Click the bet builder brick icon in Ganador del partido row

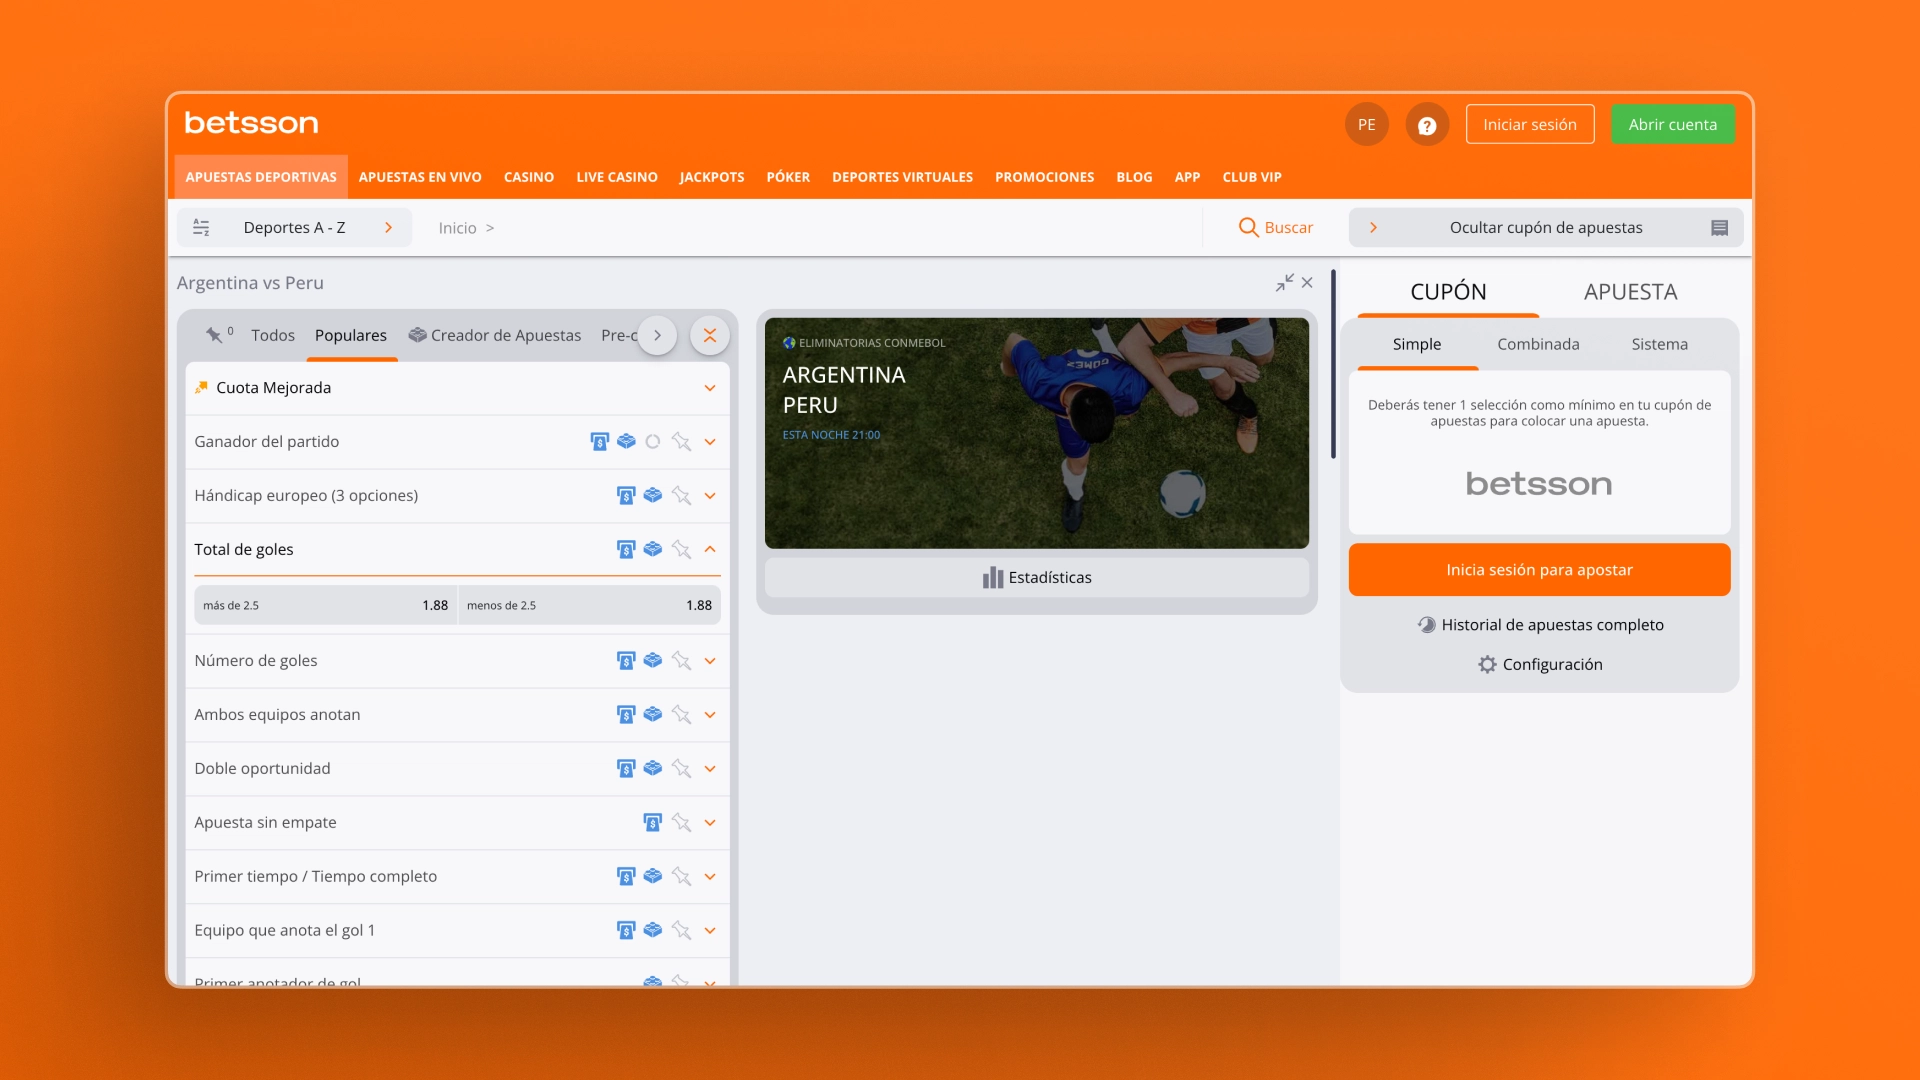pos(626,441)
